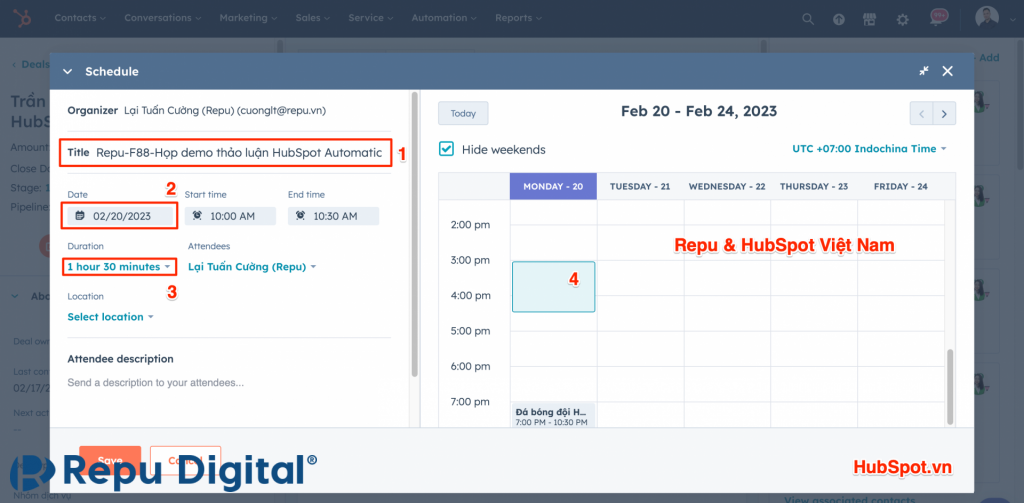The width and height of the screenshot is (1024, 503).
Task: Click the form panel vertical scrollbar
Action: coord(414,234)
